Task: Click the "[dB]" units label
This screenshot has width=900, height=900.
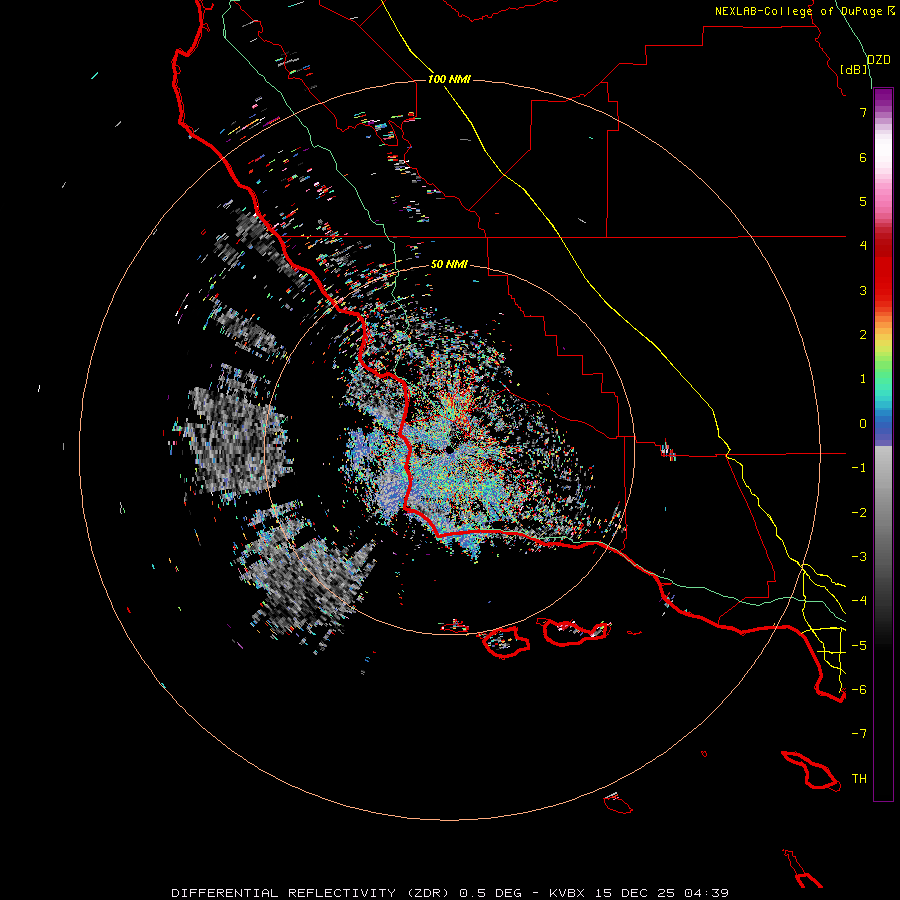Action: pyautogui.click(x=854, y=69)
